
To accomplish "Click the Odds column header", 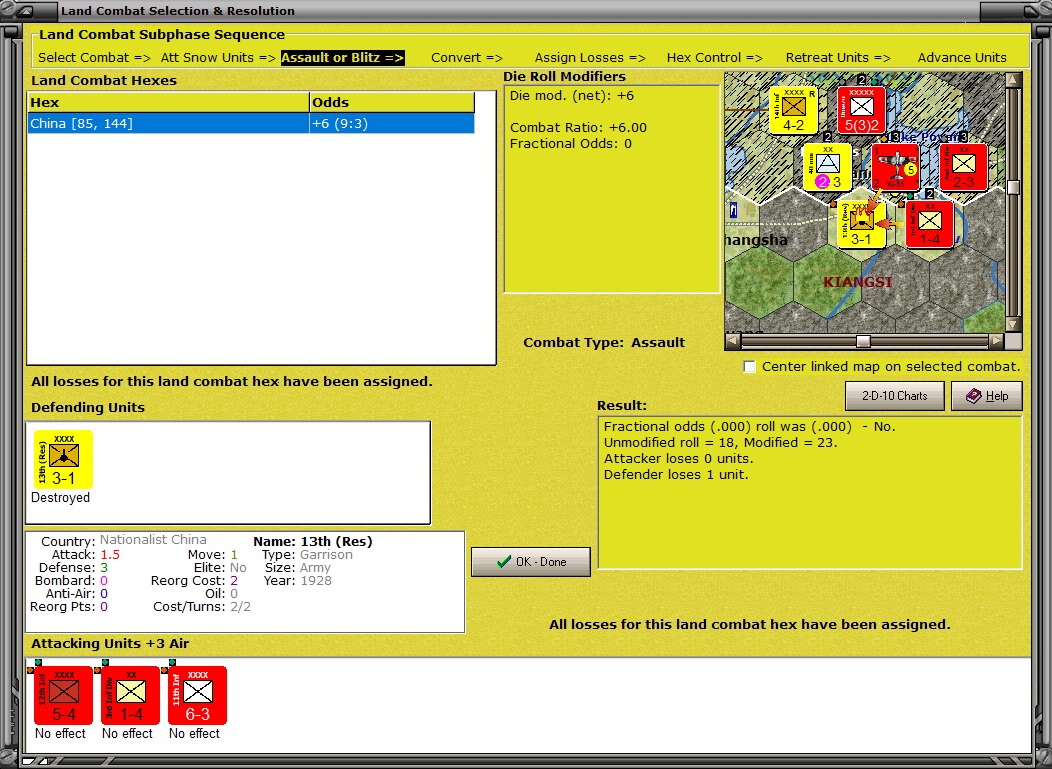I will pos(392,103).
